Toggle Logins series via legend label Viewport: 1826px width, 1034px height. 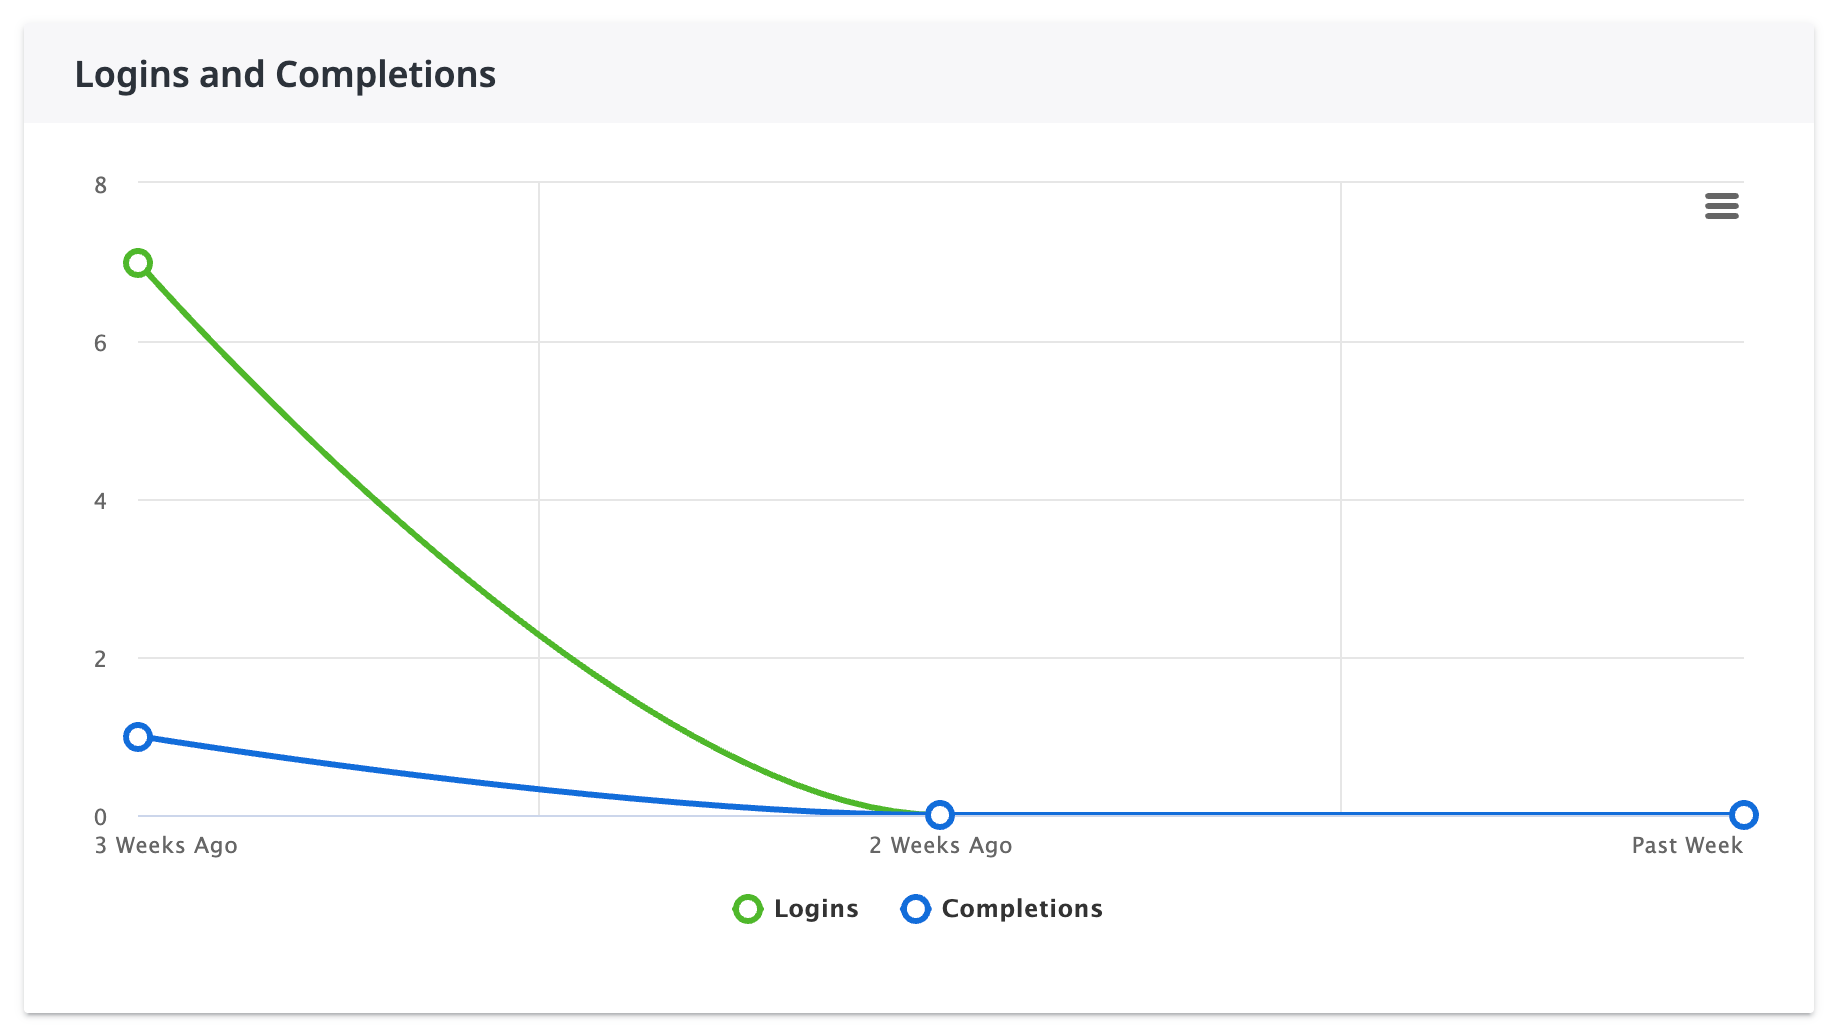(816, 909)
